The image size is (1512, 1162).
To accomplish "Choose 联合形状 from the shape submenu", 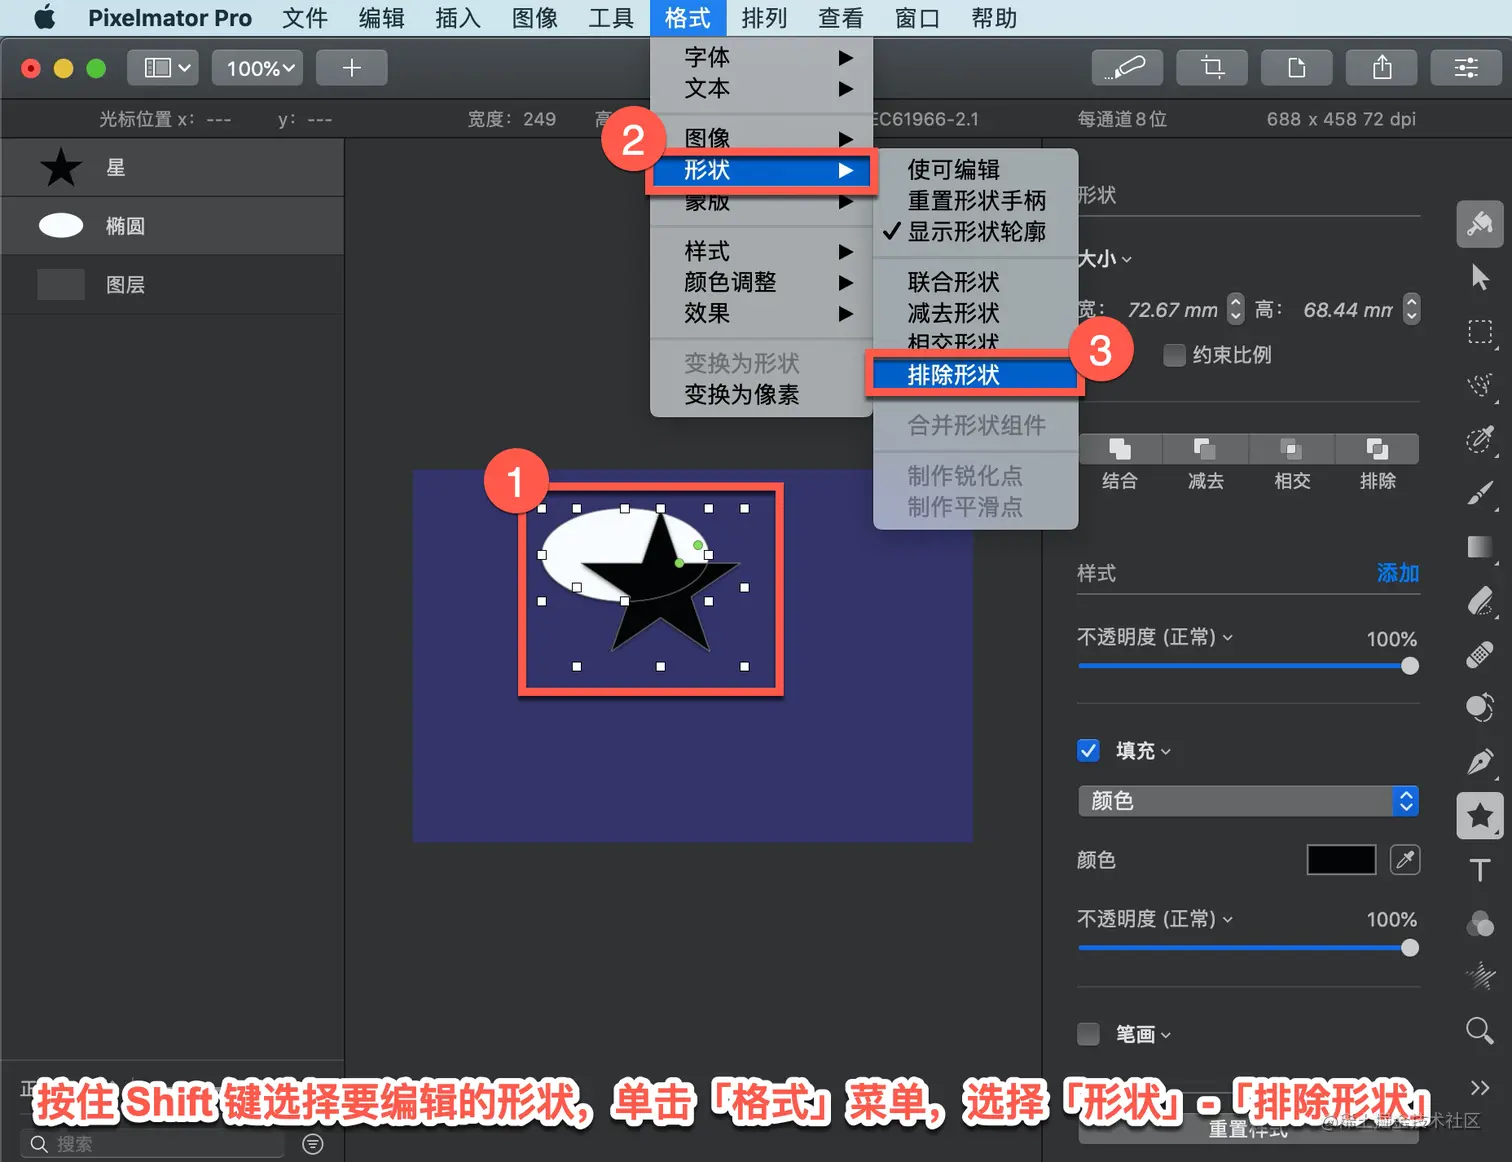I will (x=975, y=282).
